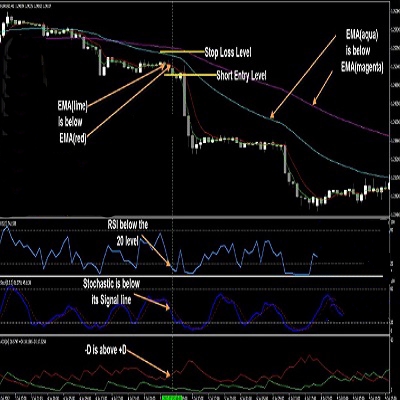Select the -D is above +D annotation
This screenshot has width=400, height=400.
coord(105,350)
